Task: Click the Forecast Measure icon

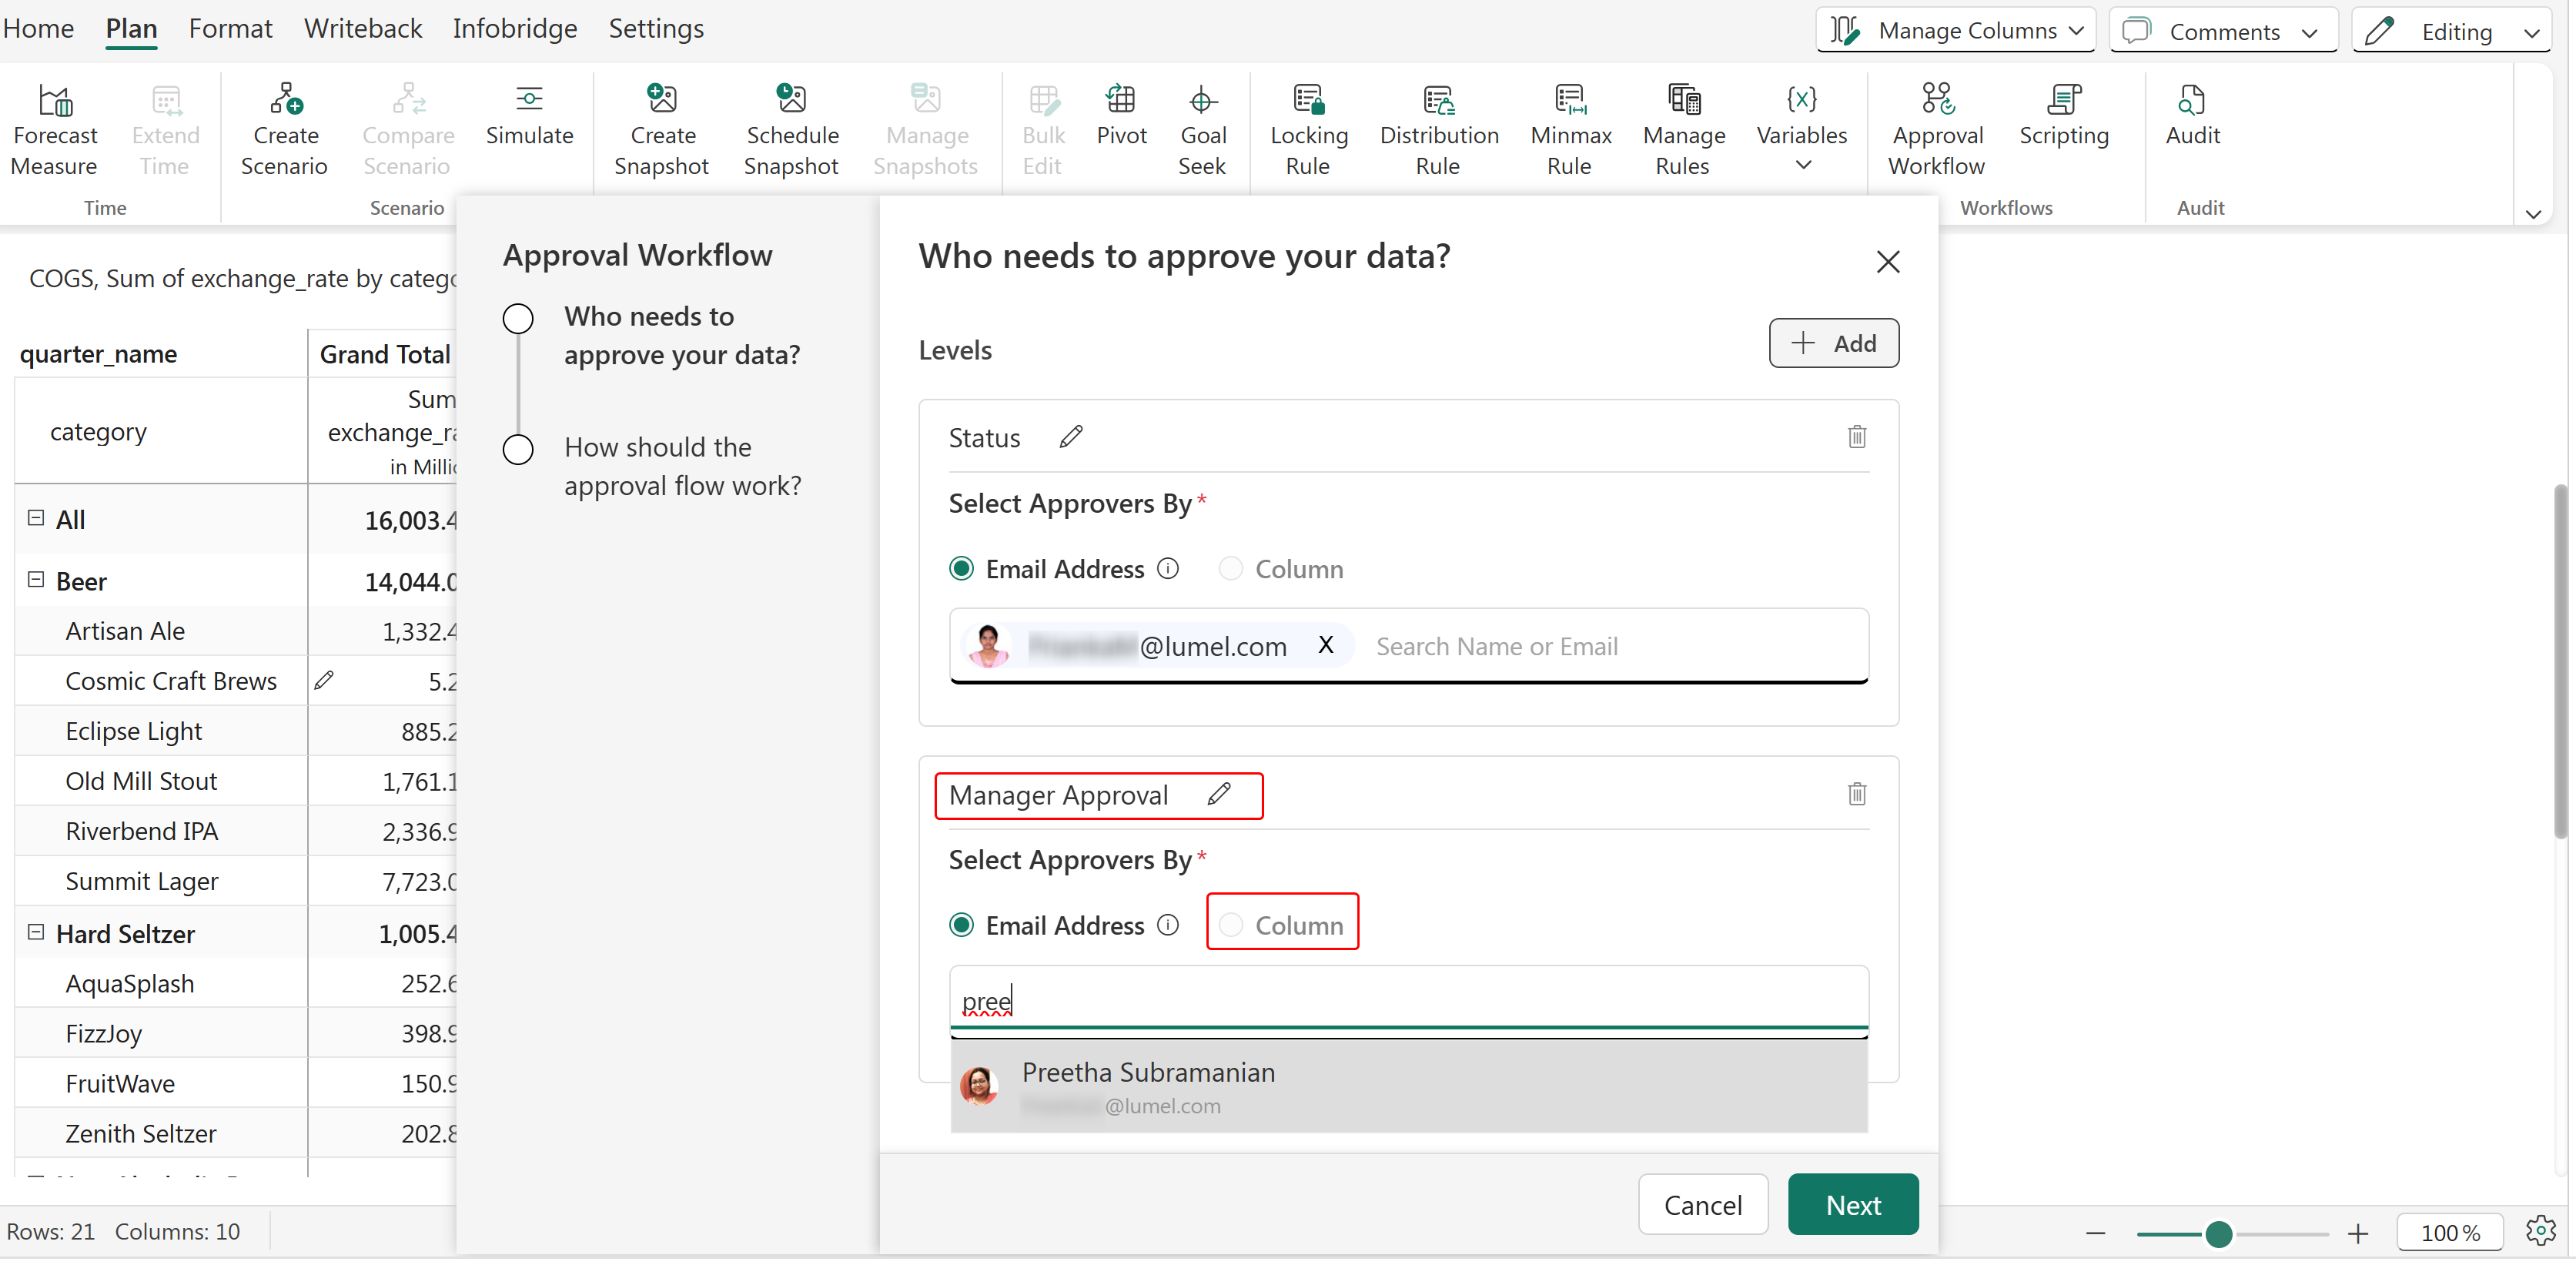Action: [x=55, y=100]
